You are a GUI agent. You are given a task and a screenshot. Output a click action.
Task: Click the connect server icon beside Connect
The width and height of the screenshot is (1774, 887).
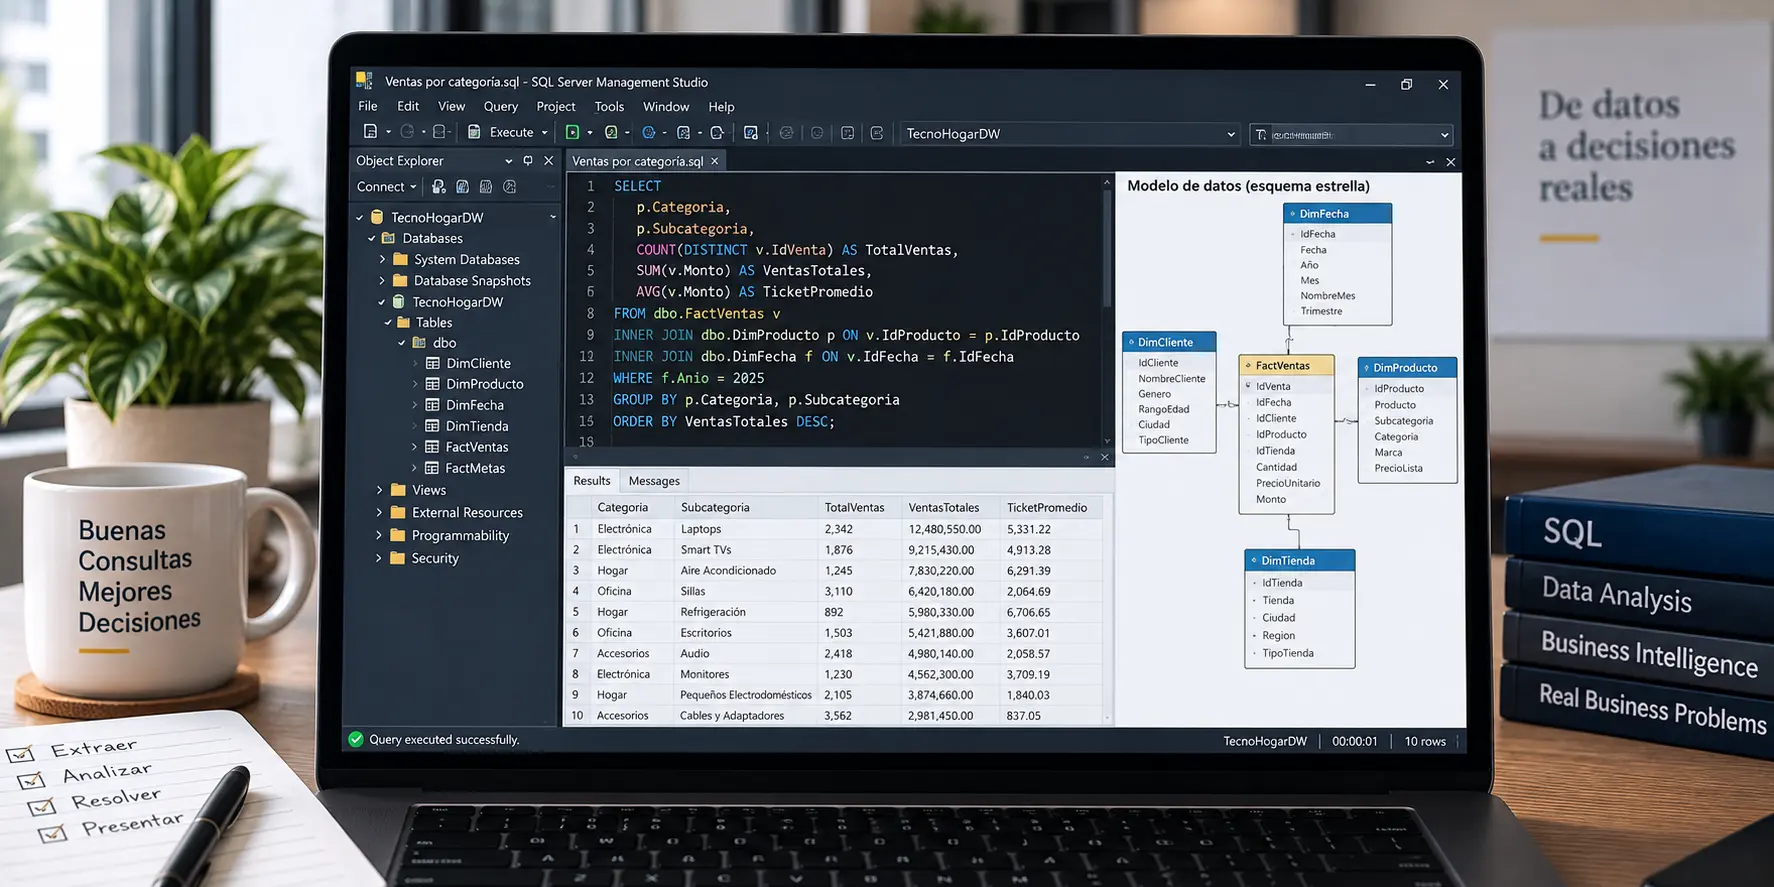pyautogui.click(x=438, y=187)
